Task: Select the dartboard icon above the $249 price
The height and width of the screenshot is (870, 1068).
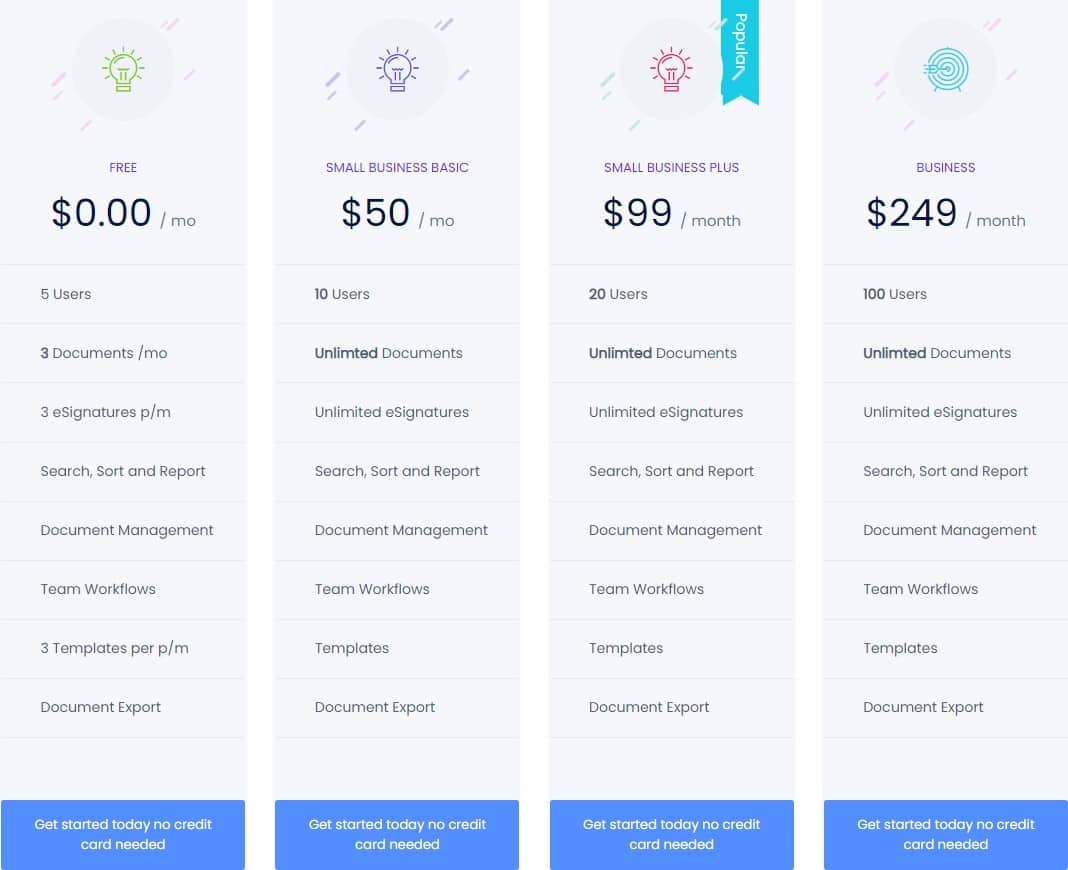Action: tap(945, 69)
